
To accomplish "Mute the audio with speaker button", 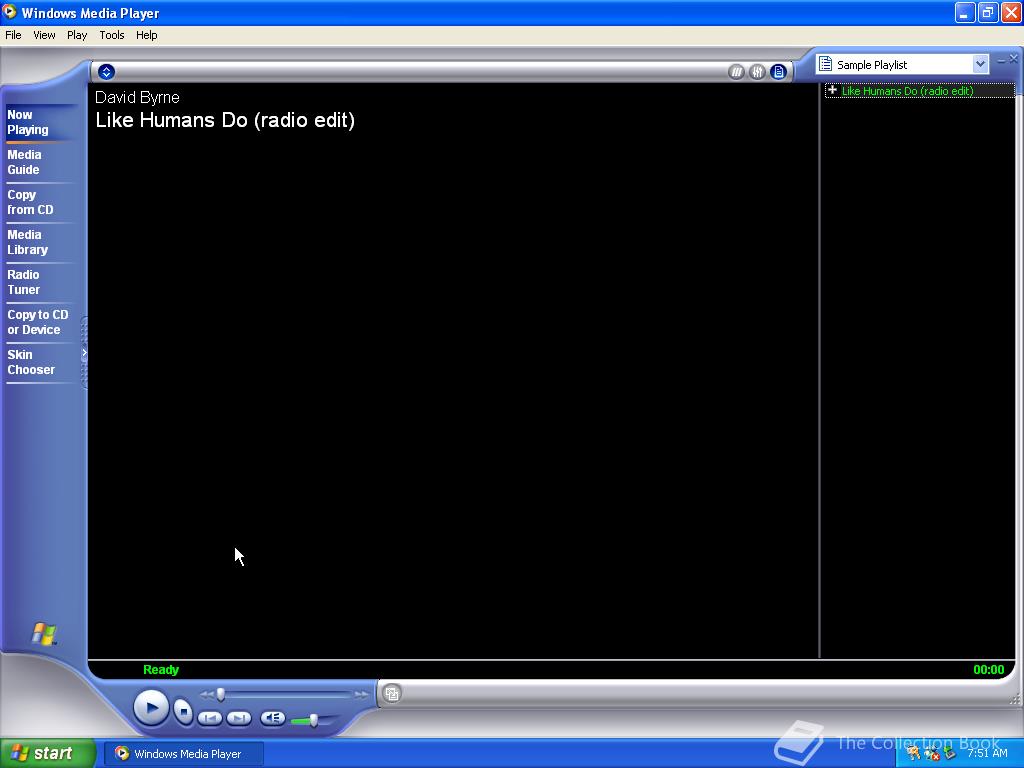I will (272, 718).
